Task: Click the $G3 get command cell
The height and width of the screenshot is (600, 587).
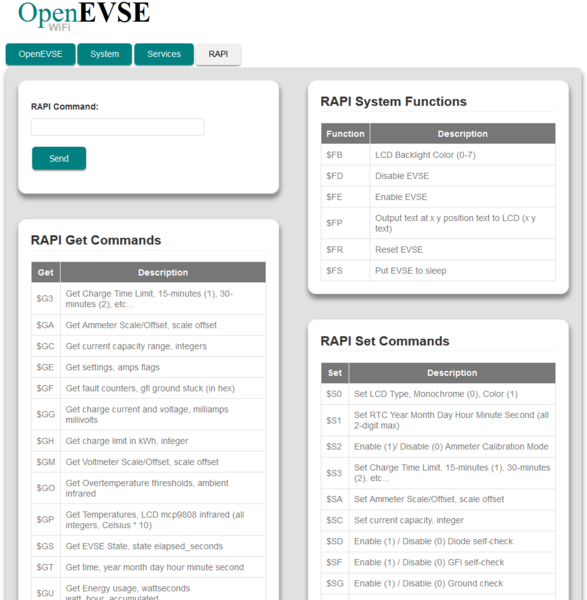Action: tap(46, 298)
